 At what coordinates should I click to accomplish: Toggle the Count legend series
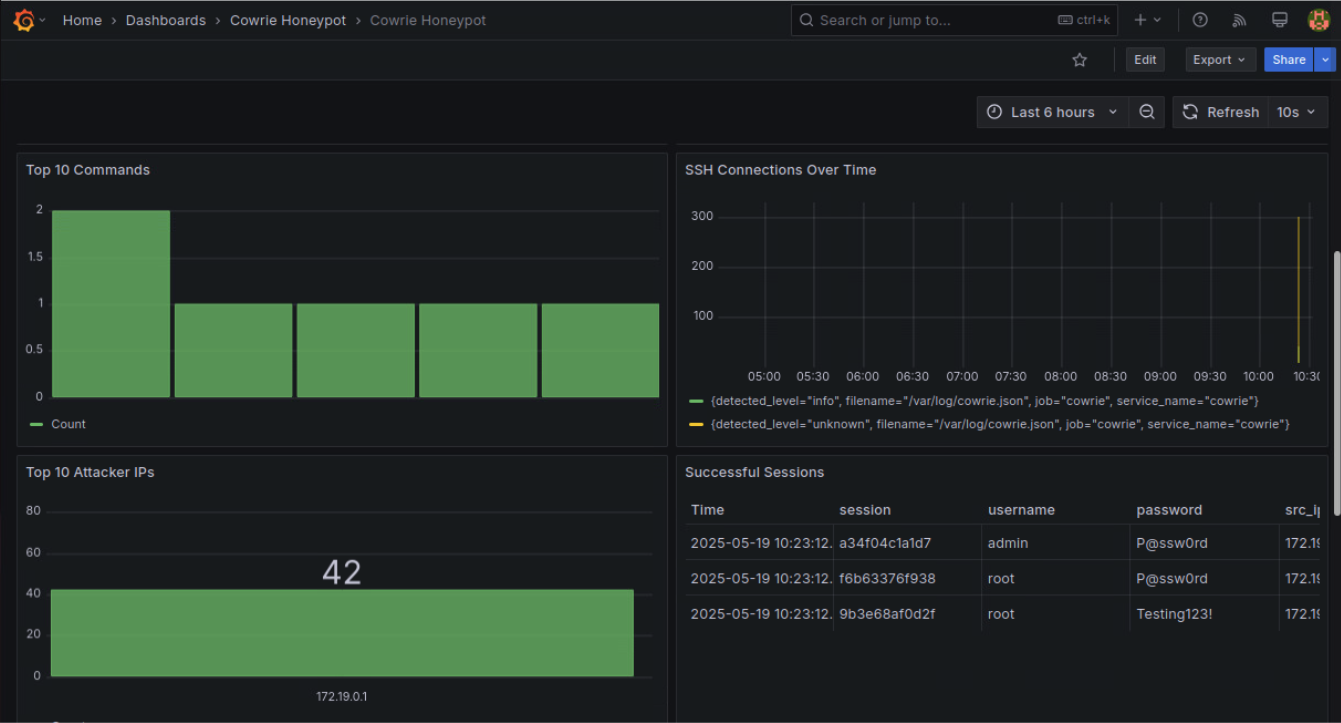(68, 424)
